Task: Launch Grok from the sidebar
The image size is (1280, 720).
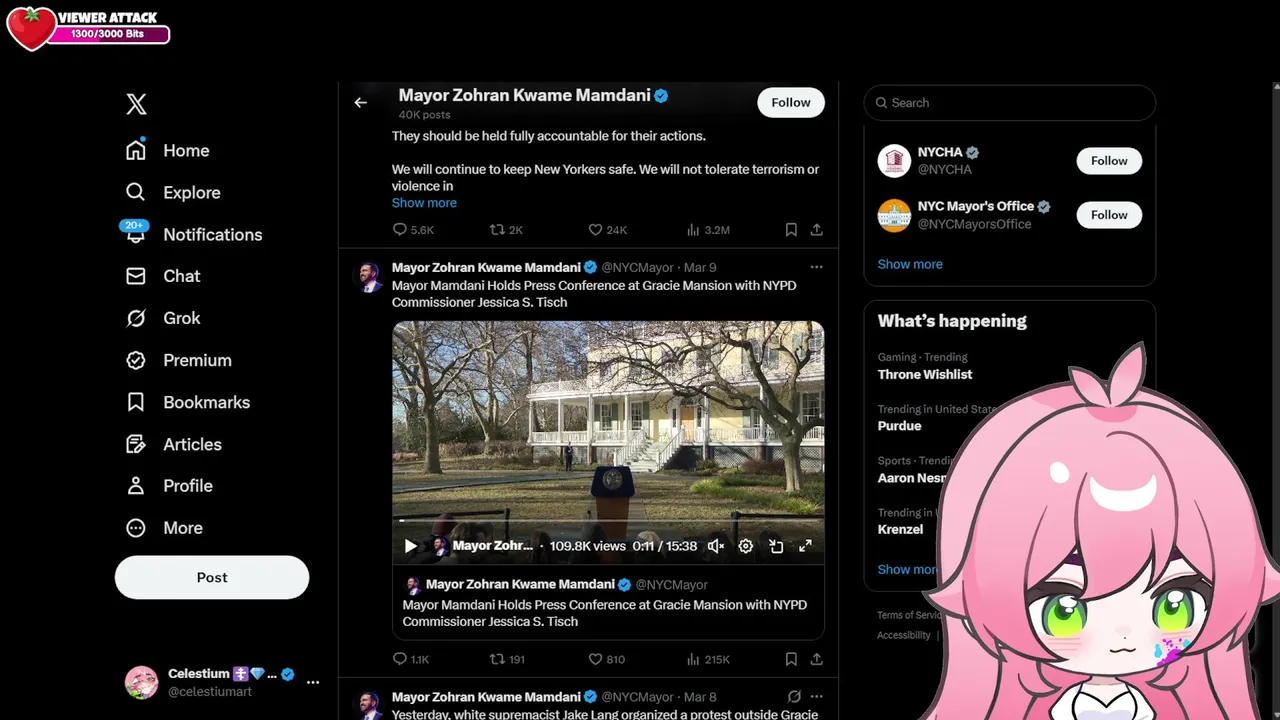Action: [x=163, y=318]
